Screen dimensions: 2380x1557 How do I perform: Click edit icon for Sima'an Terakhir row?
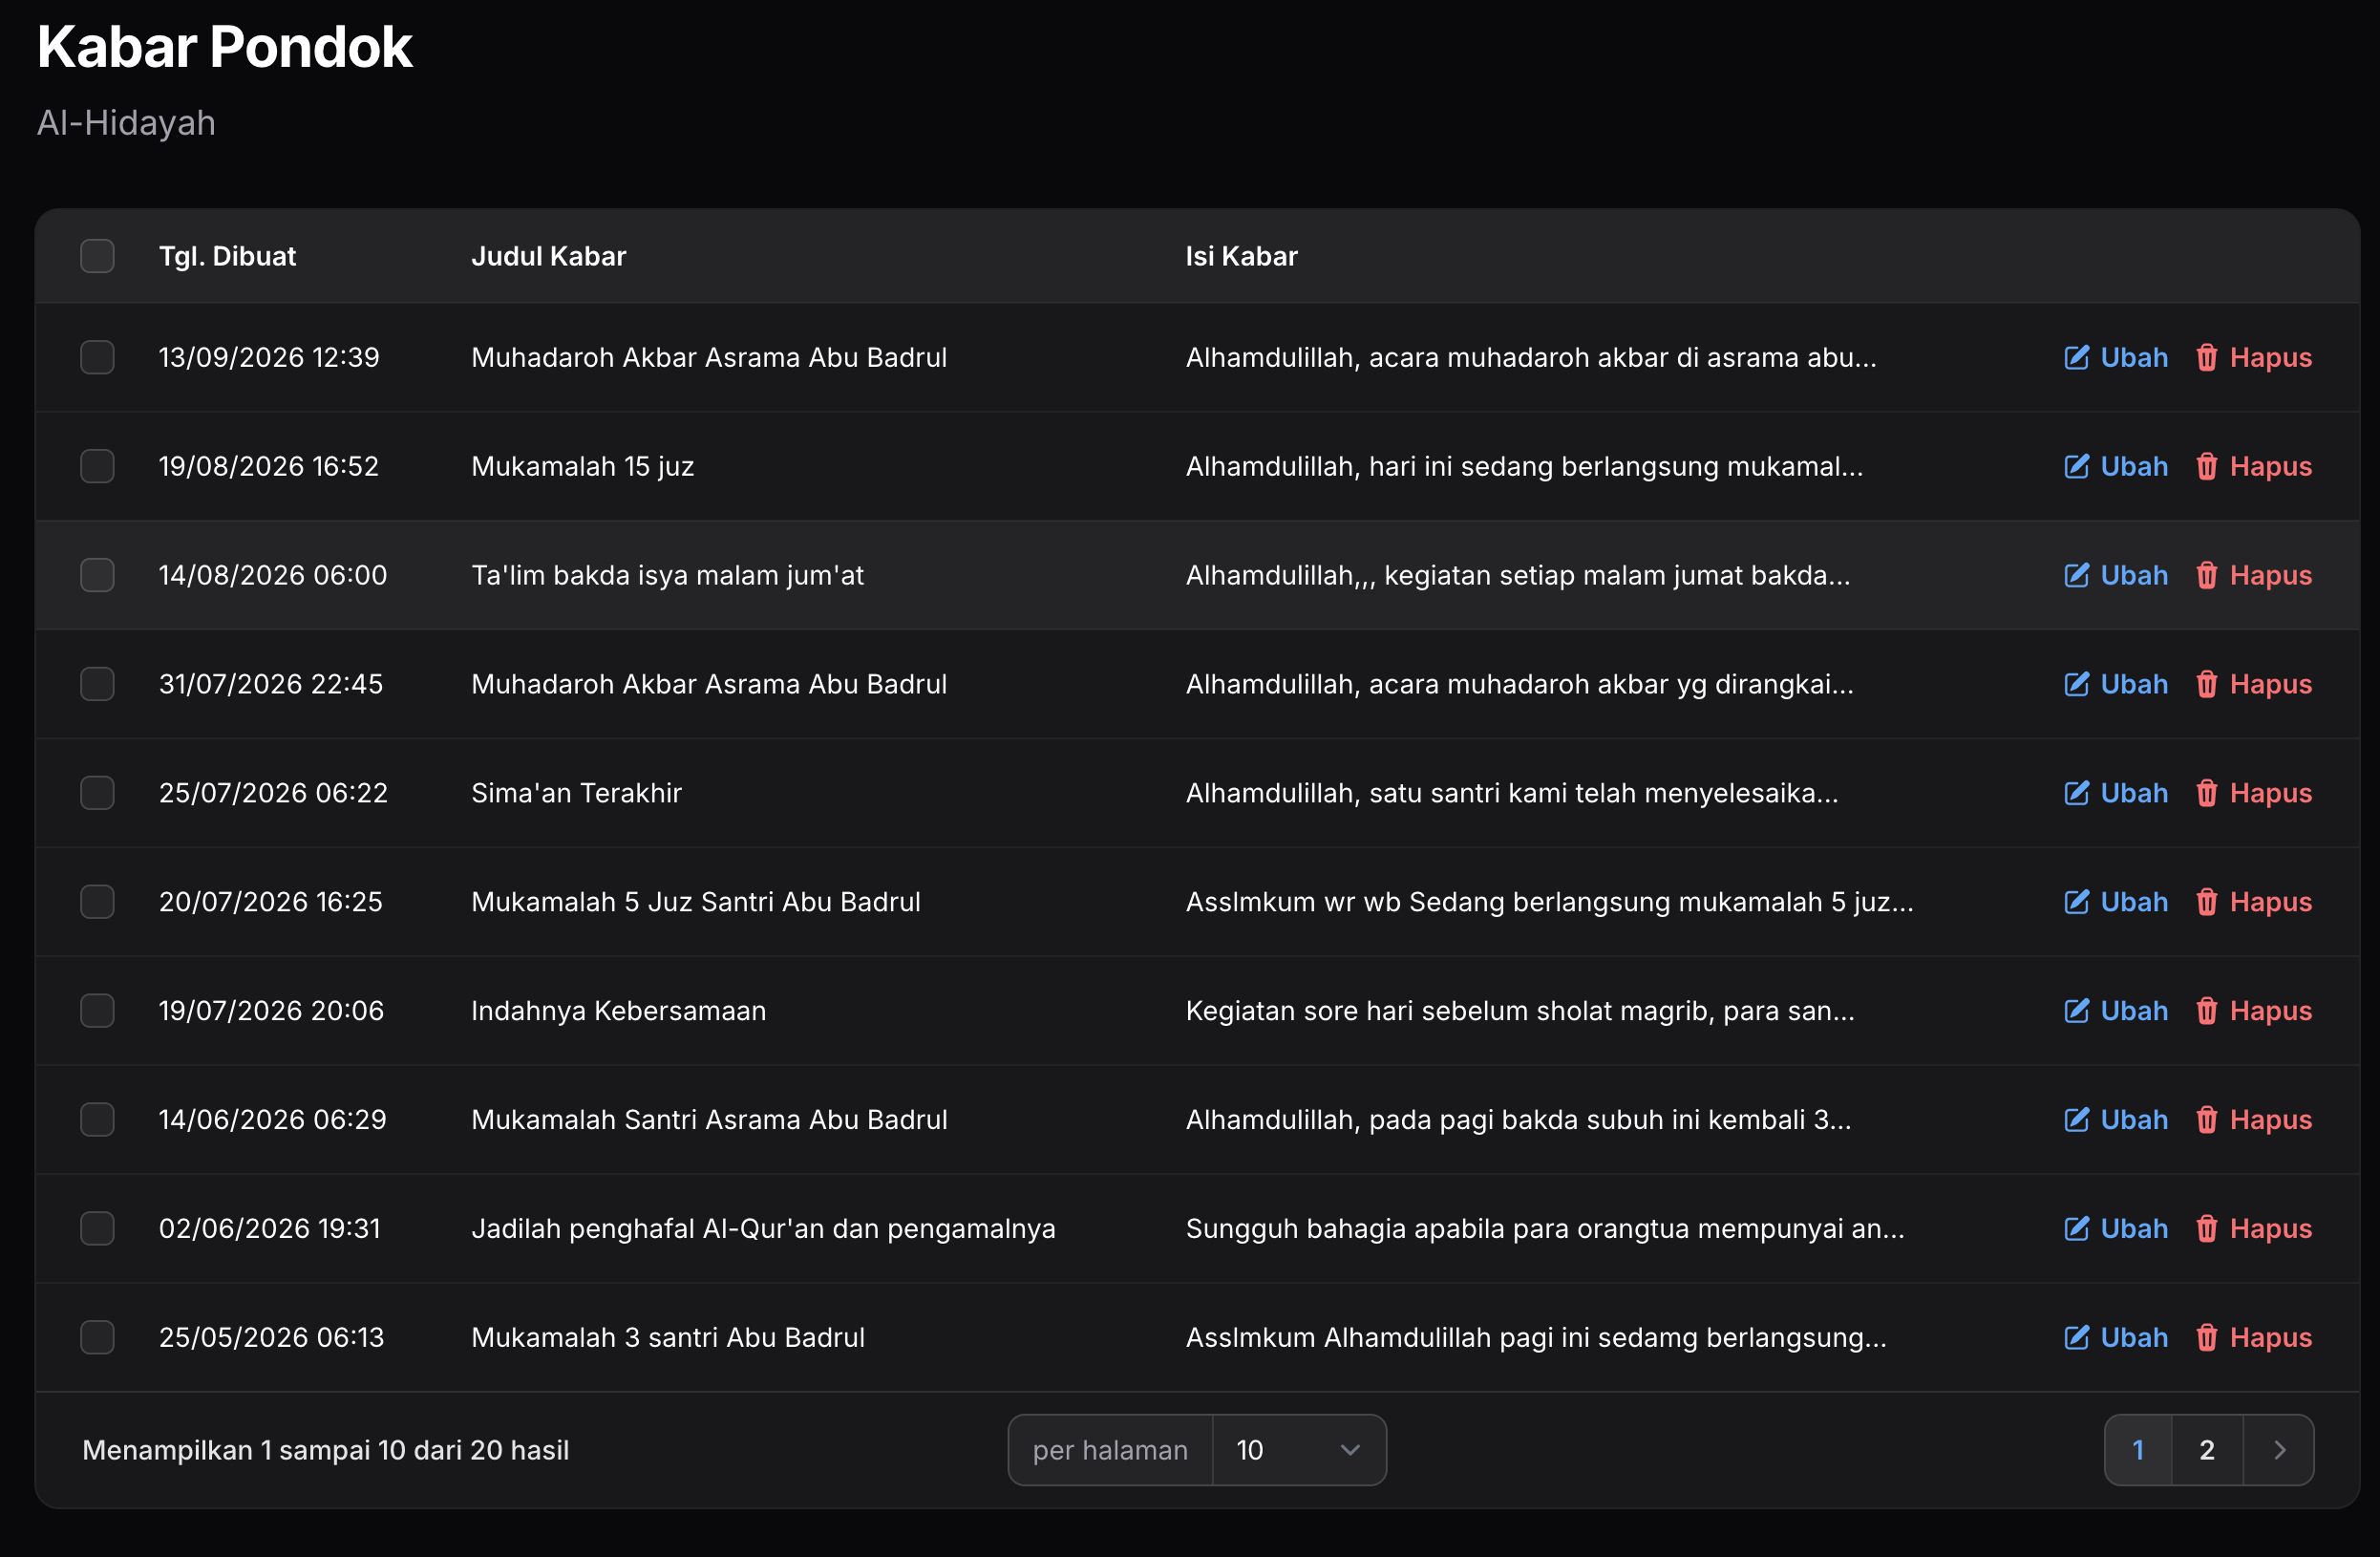[x=2076, y=793]
